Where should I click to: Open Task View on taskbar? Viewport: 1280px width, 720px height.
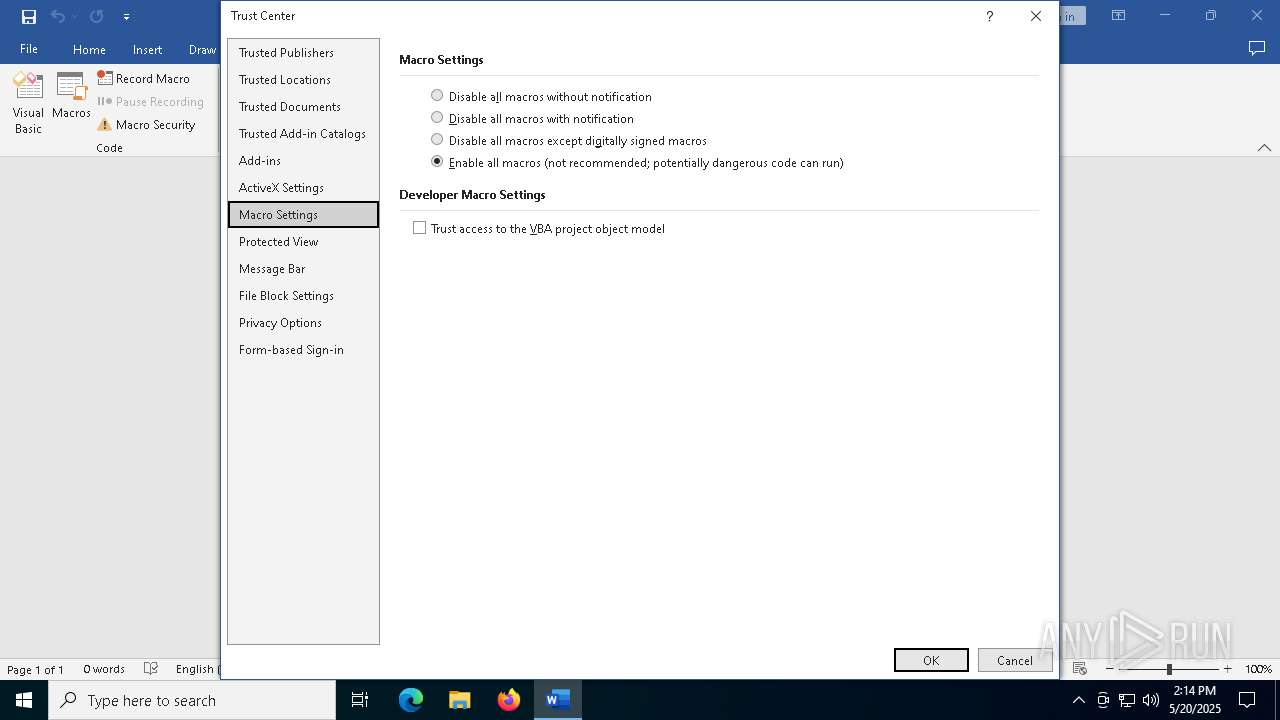tap(360, 700)
